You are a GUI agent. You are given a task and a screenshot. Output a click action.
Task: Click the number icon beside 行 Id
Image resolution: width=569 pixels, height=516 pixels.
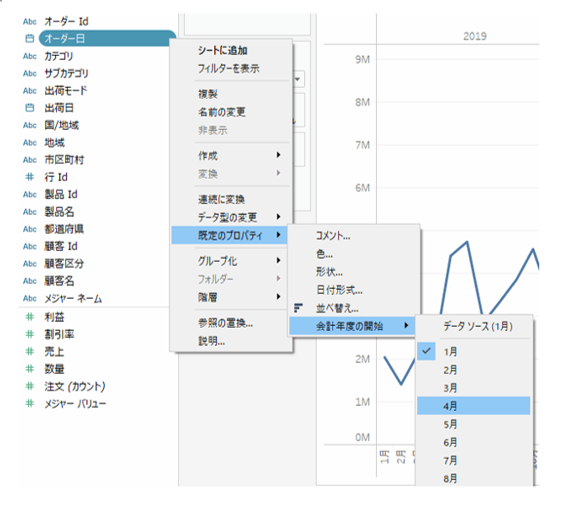[29, 177]
